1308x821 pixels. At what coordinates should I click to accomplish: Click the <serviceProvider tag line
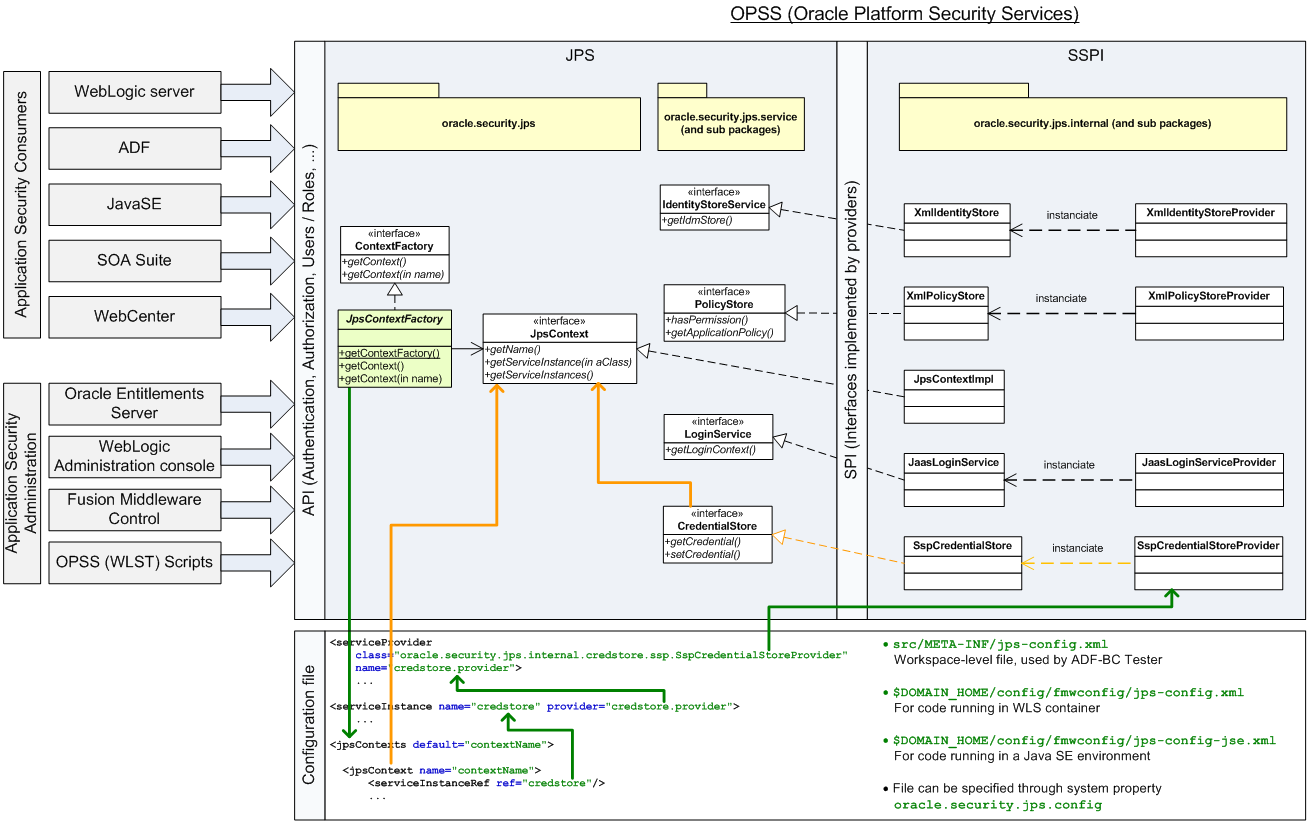[x=381, y=642]
